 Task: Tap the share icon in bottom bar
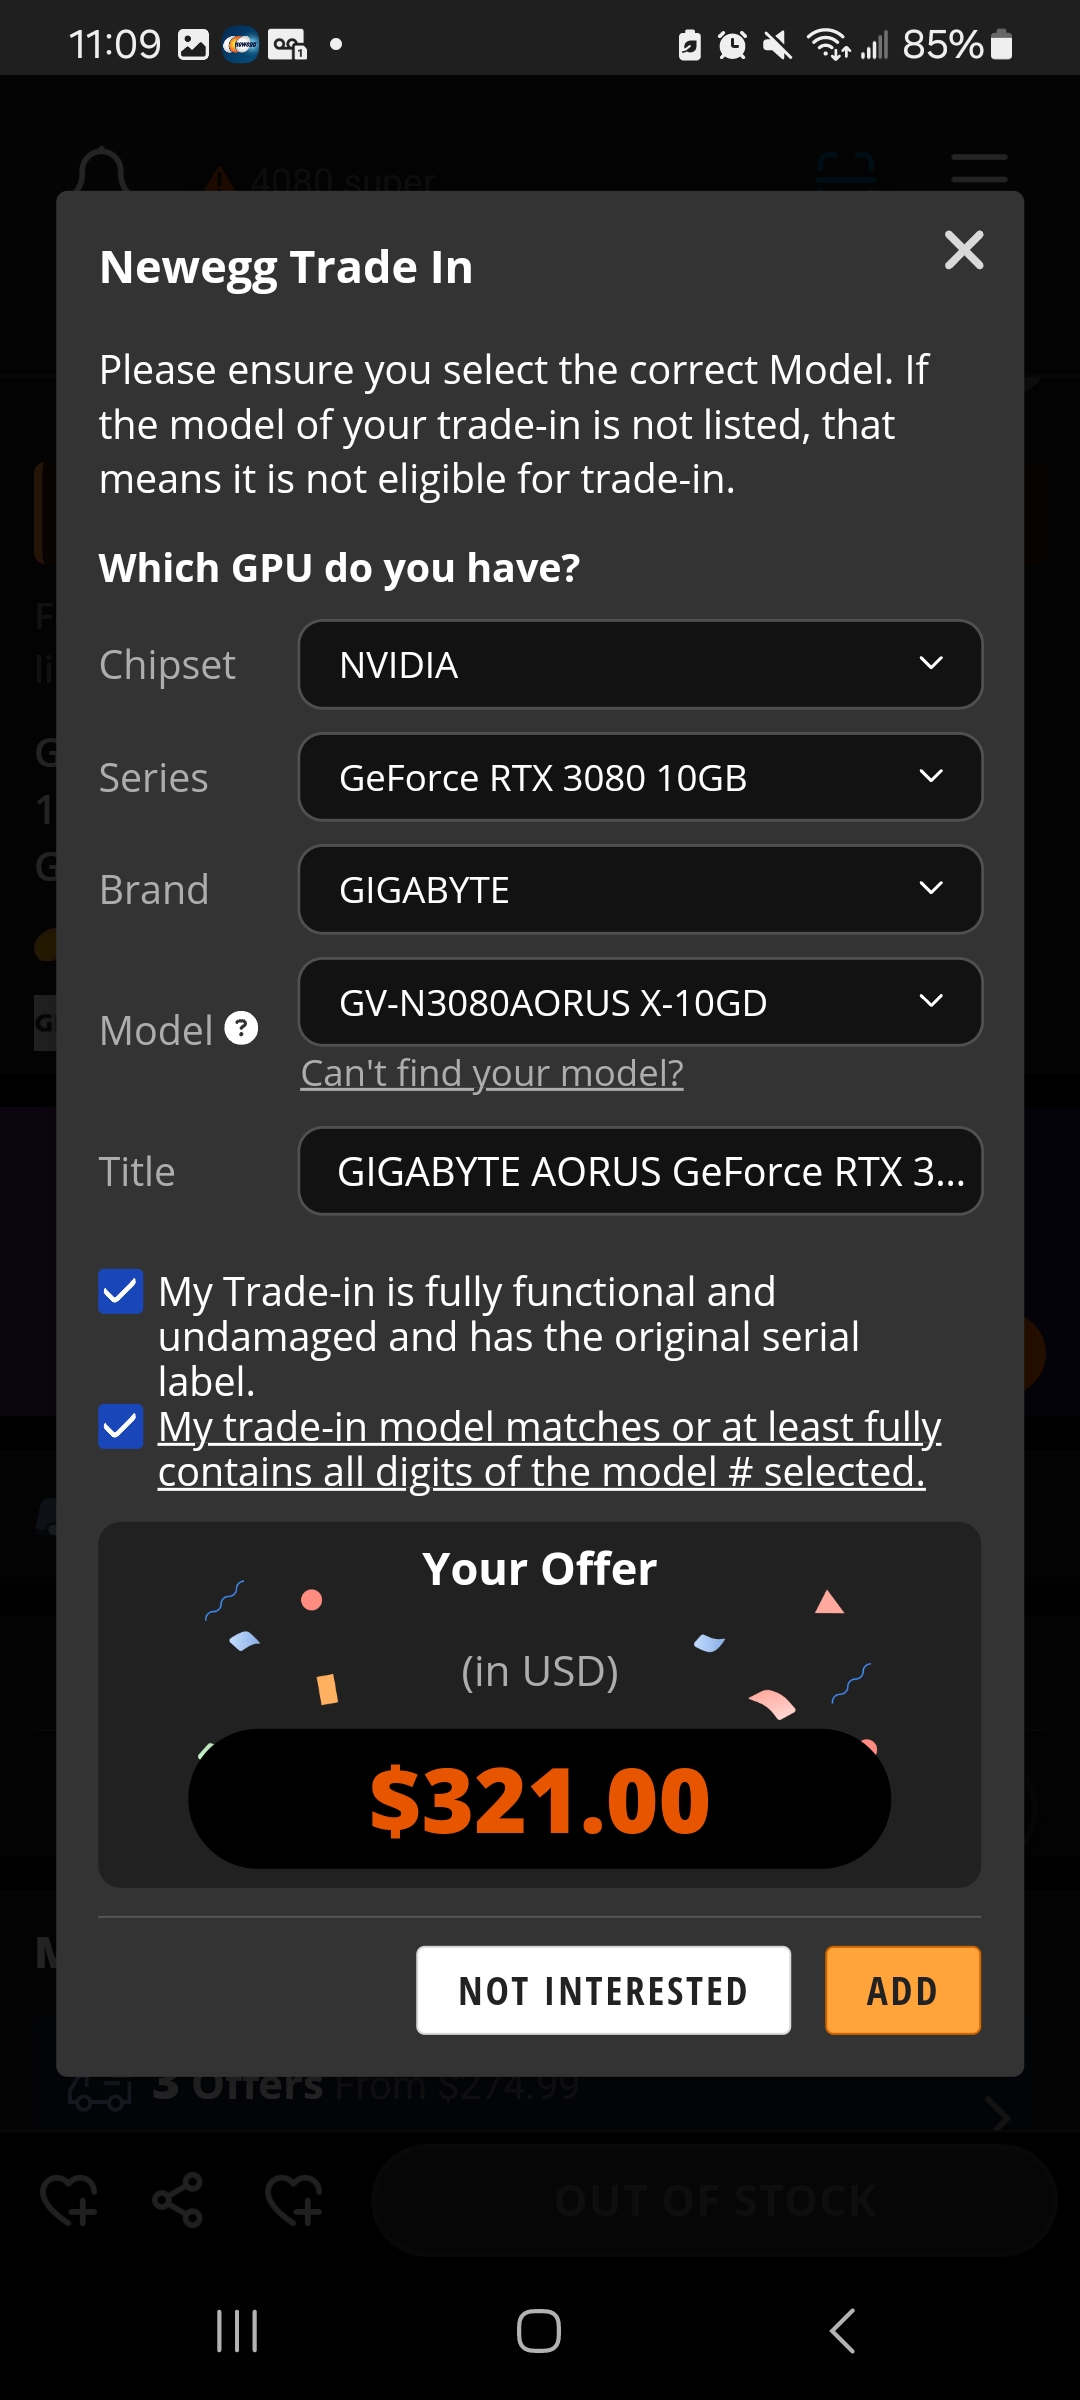(x=178, y=2200)
